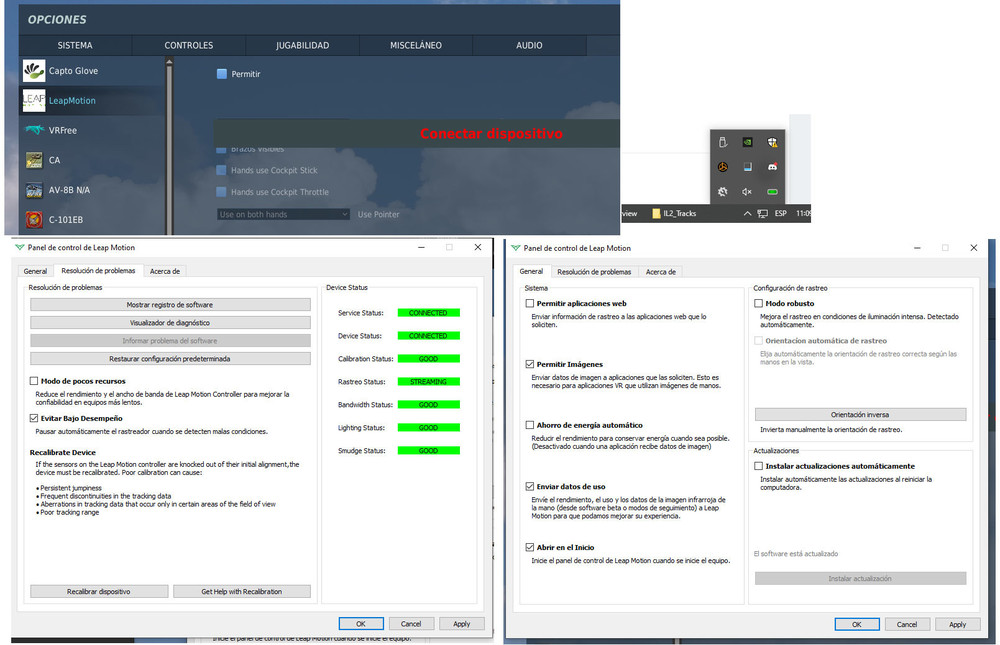The width and height of the screenshot is (1000, 645).
Task: Select the LeapMotion logo icon in the sidebar
Action: 34,100
